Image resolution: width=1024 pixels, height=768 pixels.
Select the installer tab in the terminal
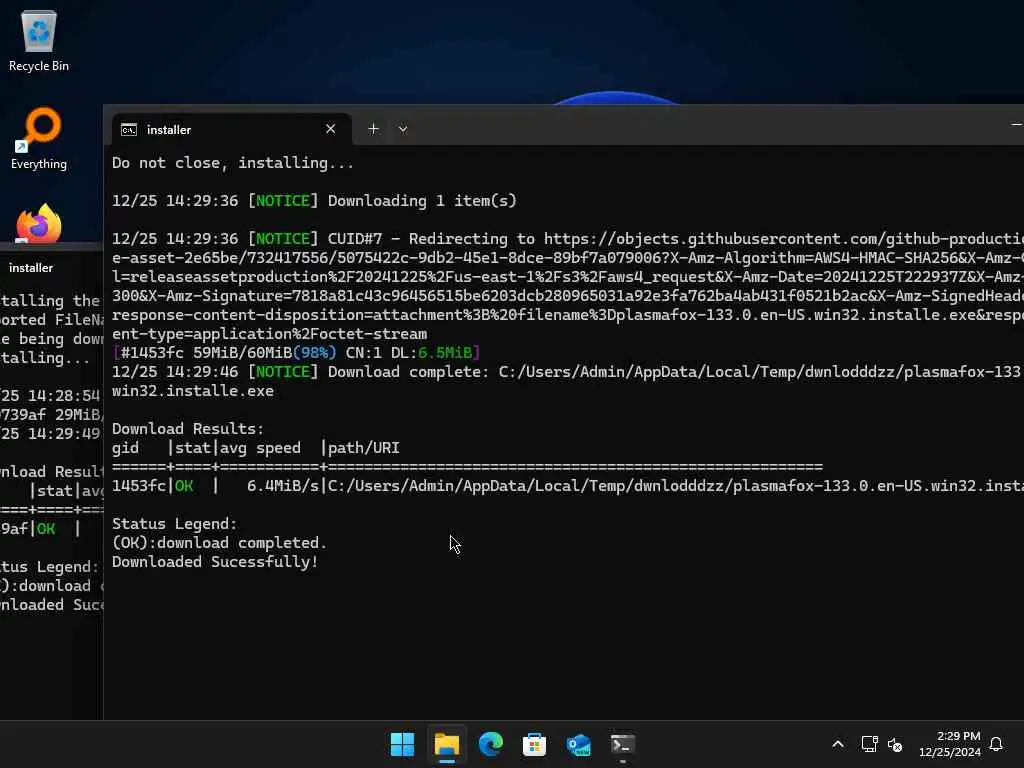[x=230, y=129]
